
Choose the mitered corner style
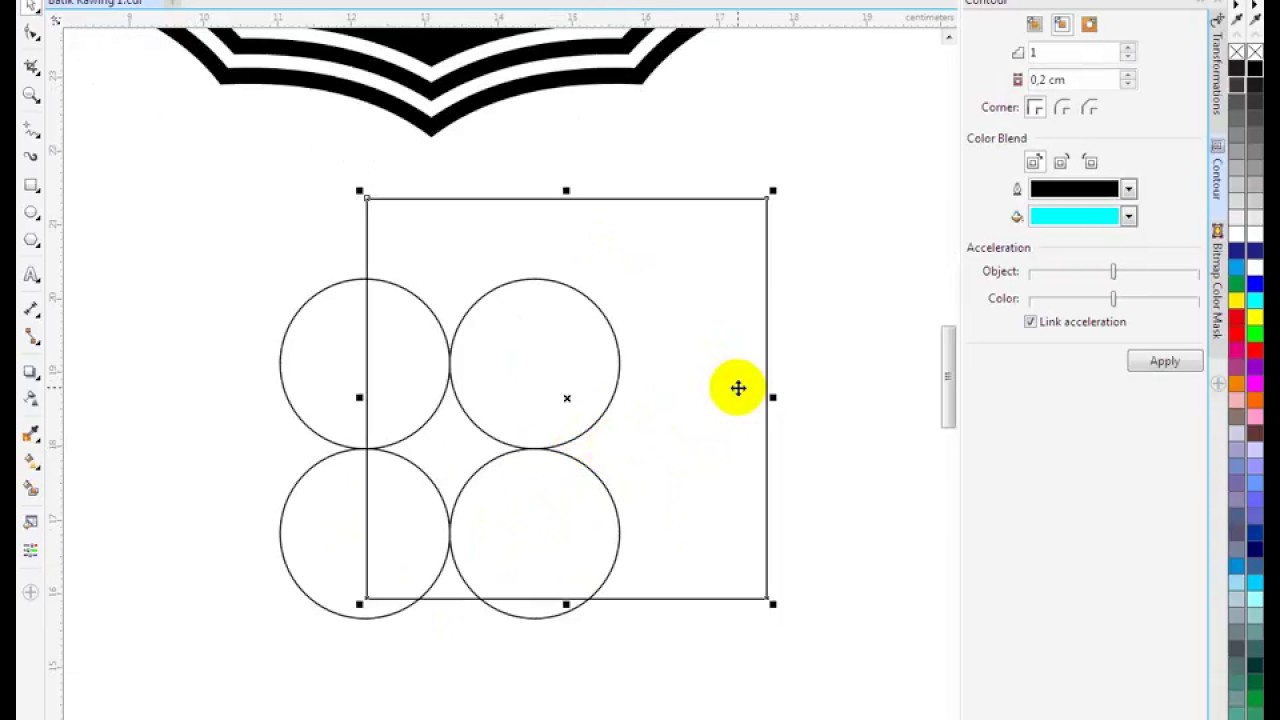click(x=1035, y=107)
